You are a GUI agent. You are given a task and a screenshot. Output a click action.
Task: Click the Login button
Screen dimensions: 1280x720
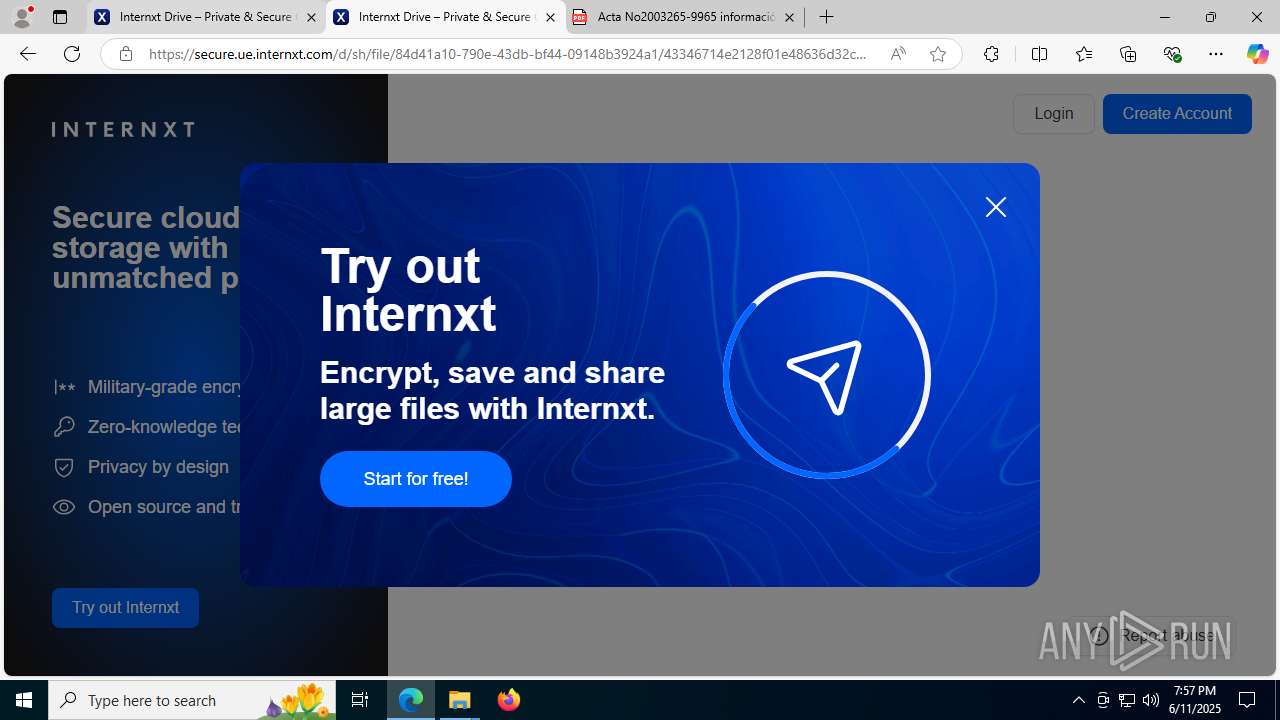click(x=1054, y=114)
